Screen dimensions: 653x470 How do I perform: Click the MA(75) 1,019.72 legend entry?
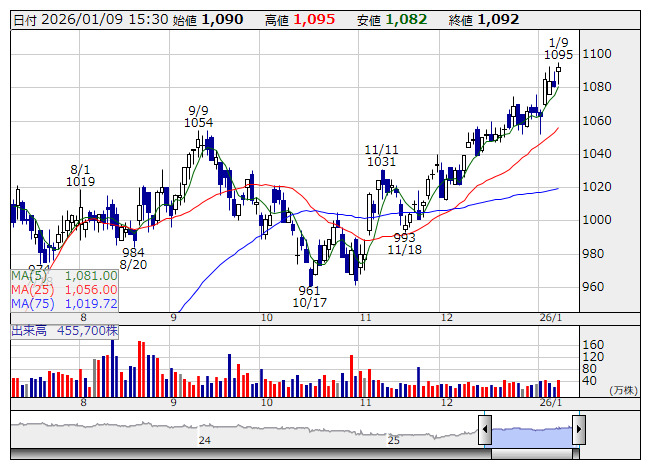pos(64,303)
